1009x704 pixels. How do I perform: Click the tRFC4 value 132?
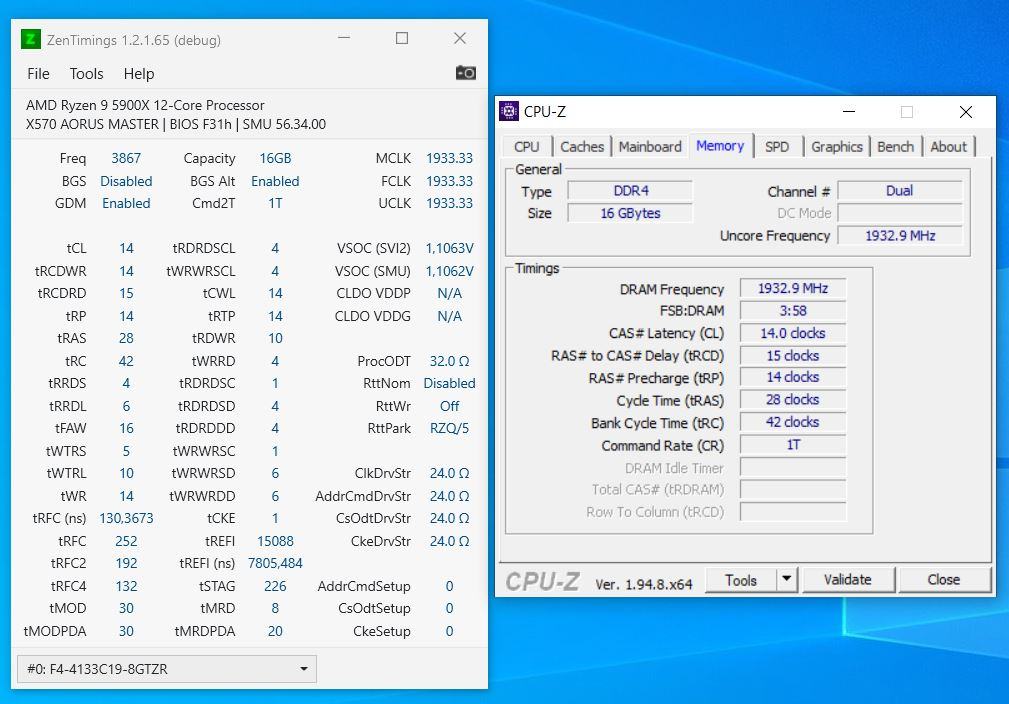coord(126,587)
